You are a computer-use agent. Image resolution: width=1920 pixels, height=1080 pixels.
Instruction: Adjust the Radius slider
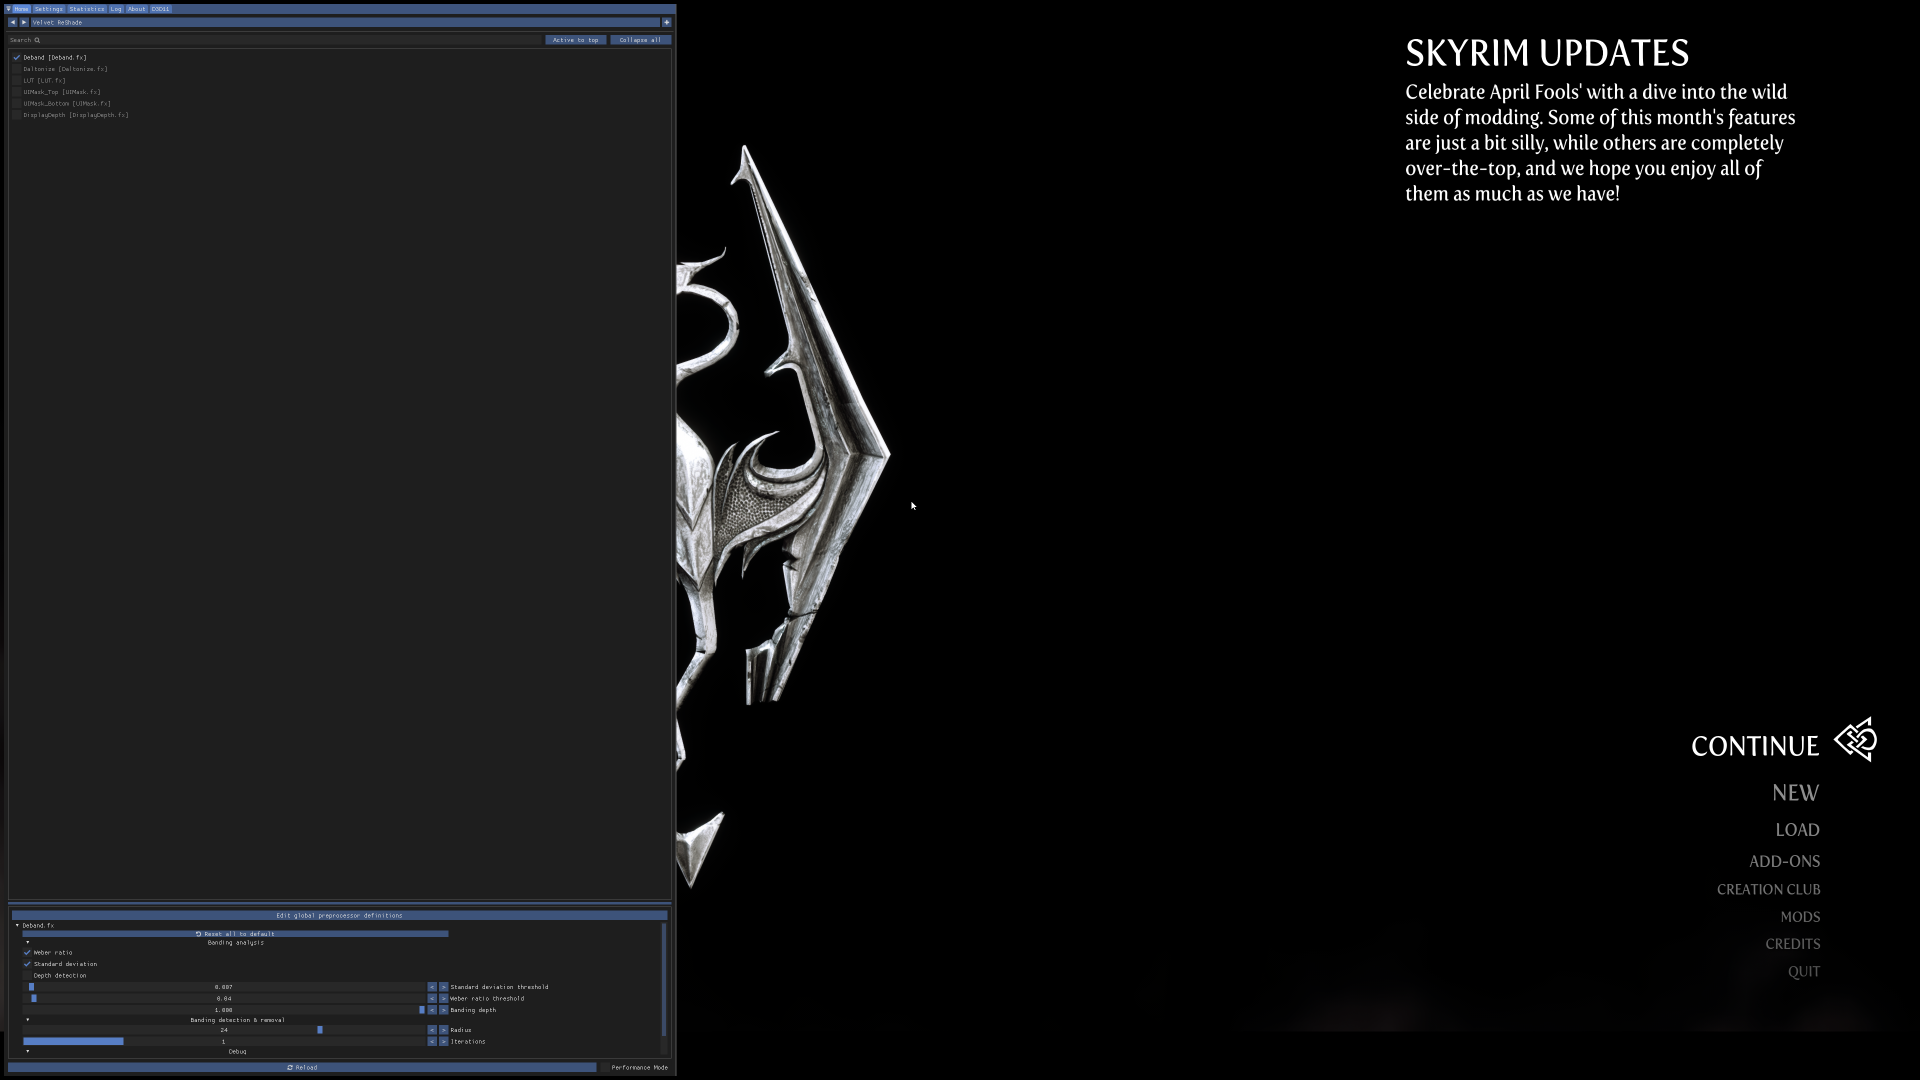pyautogui.click(x=224, y=1030)
